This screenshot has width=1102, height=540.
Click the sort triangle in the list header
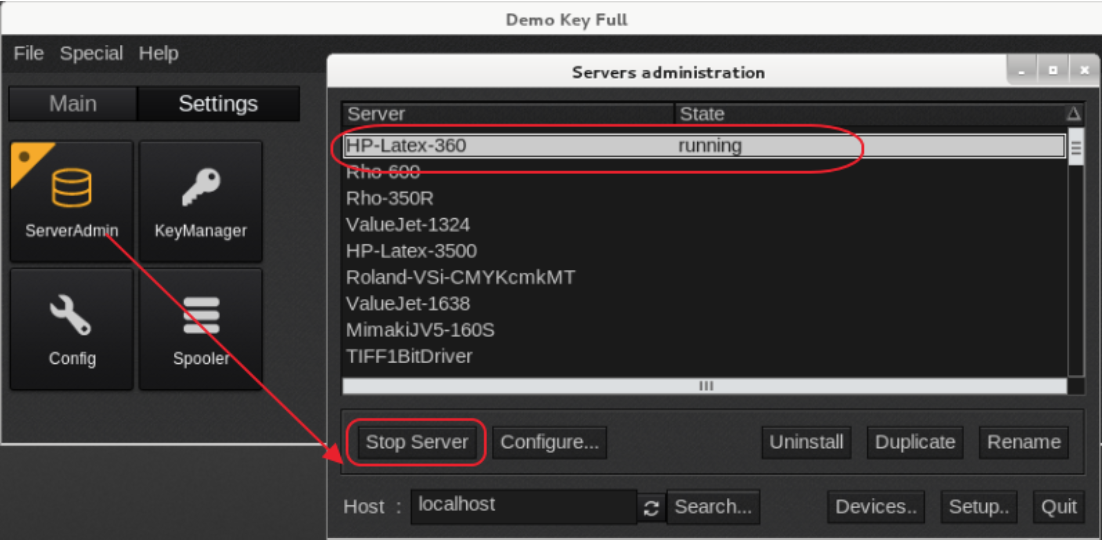pyautogui.click(x=1074, y=114)
